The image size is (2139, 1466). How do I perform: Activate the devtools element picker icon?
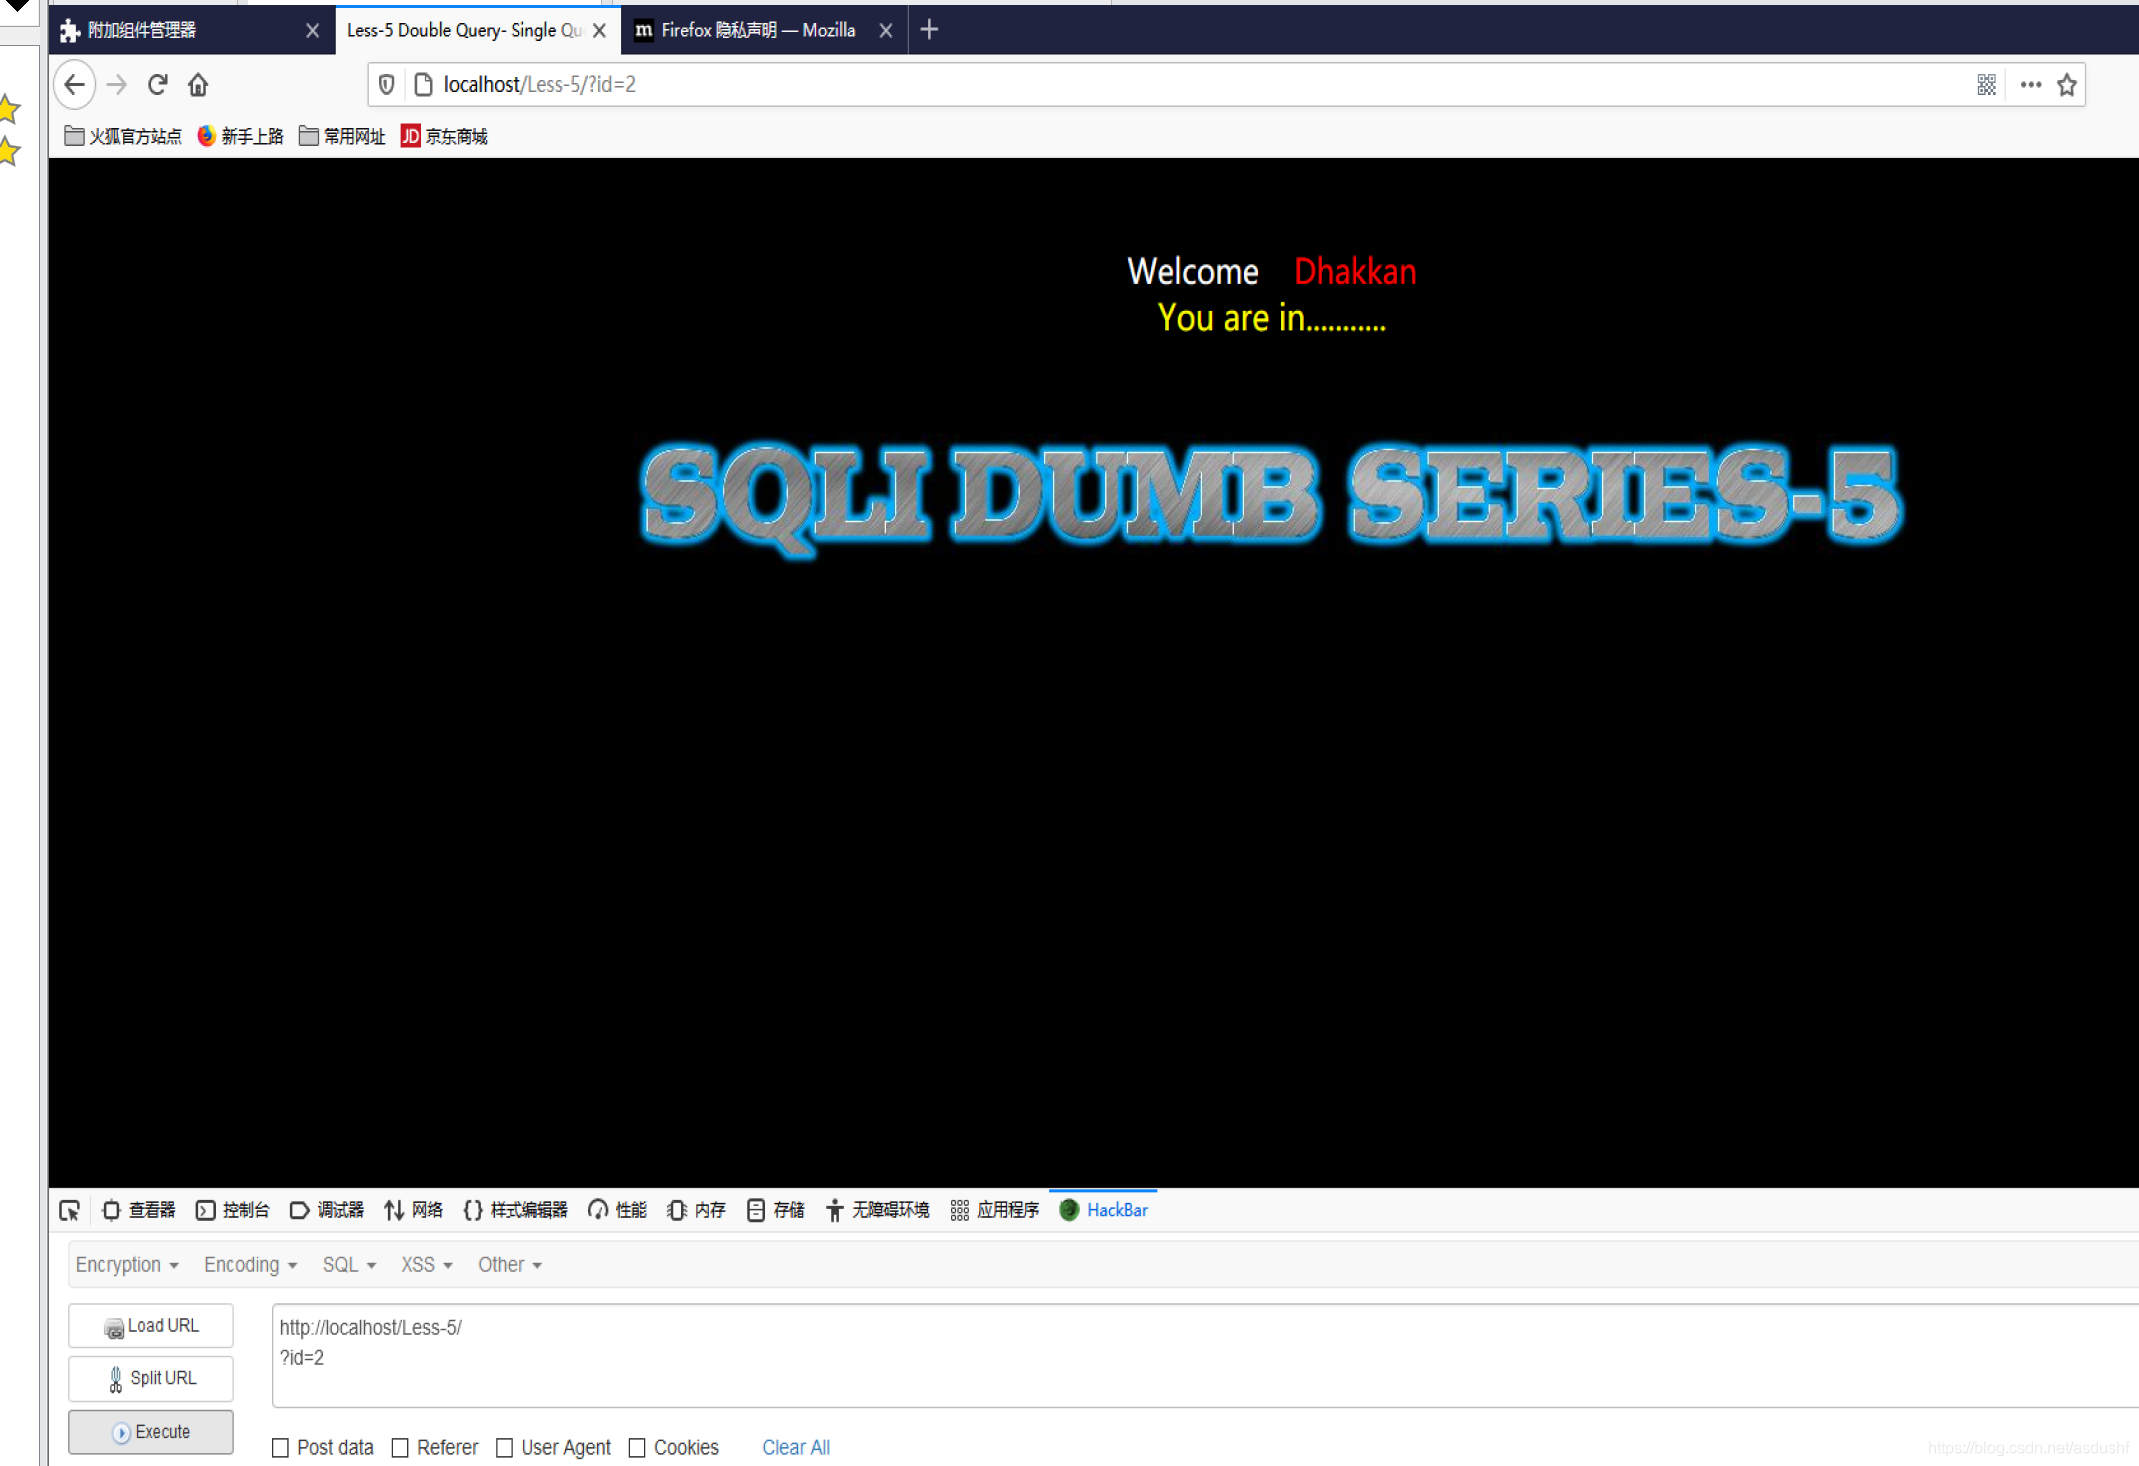pyautogui.click(x=69, y=1211)
